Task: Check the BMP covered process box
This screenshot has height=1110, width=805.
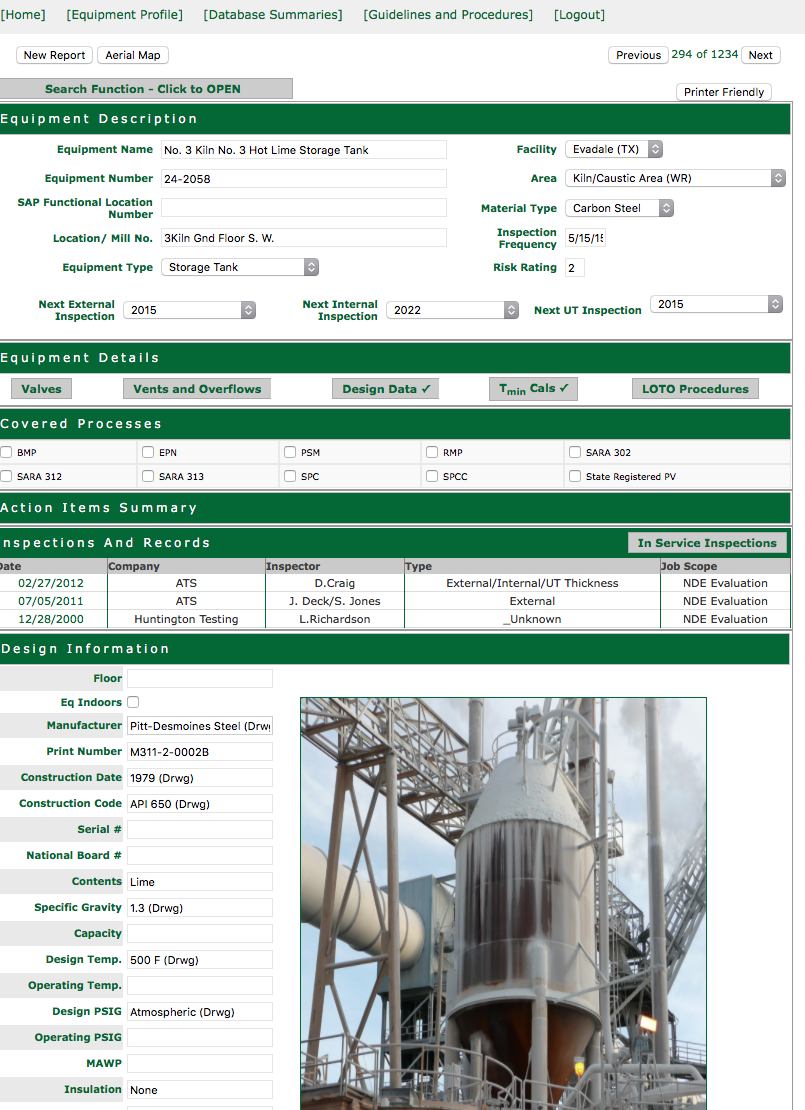Action: click(x=7, y=452)
